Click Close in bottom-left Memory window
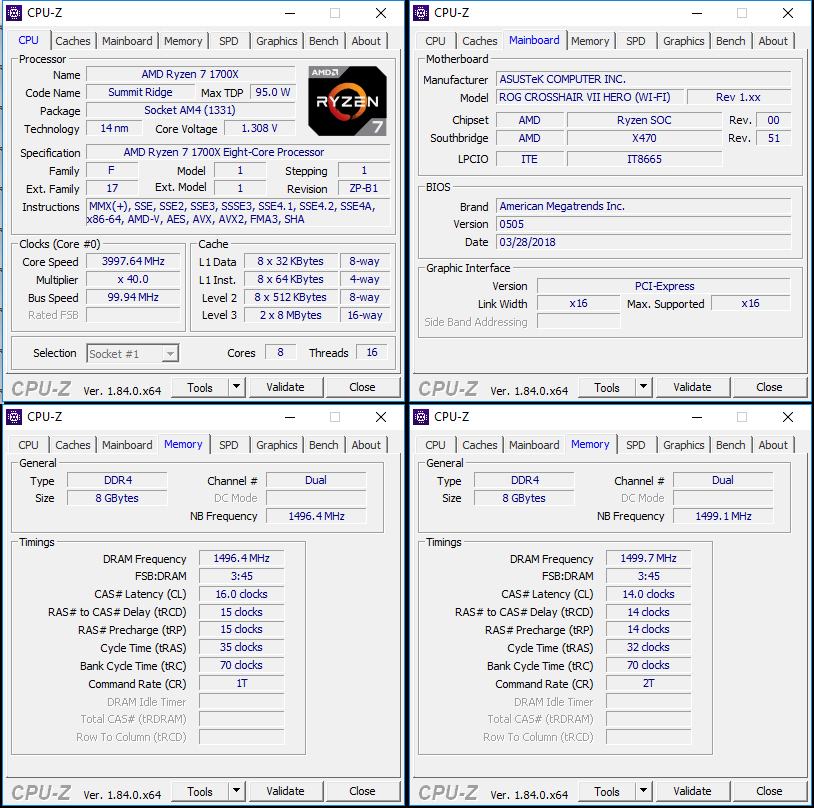The height and width of the screenshot is (808, 814). (362, 791)
